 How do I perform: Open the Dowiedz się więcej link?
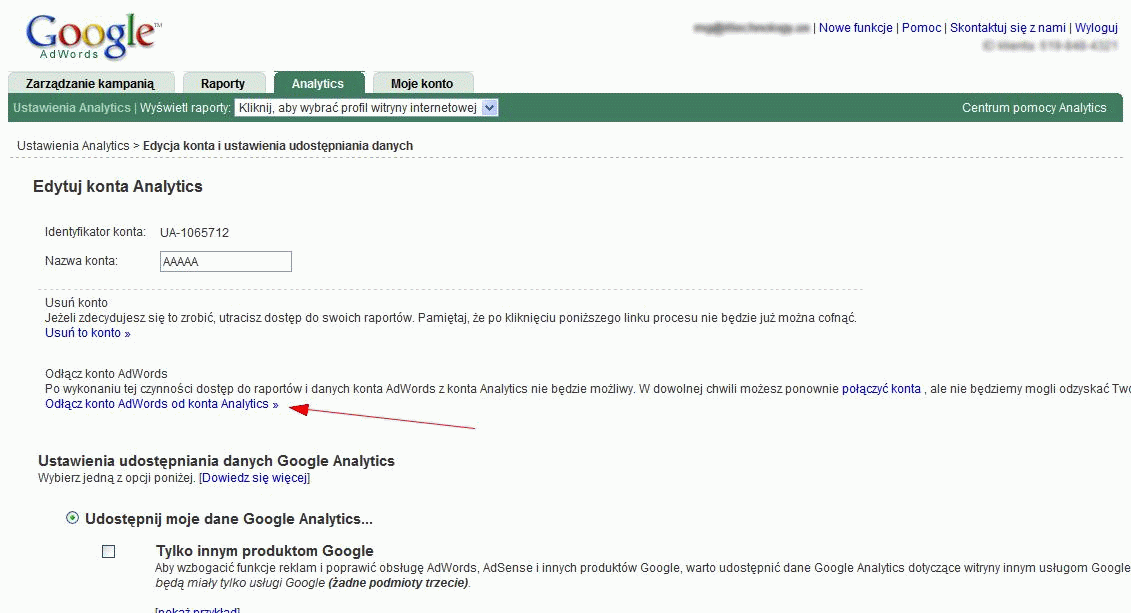pyautogui.click(x=255, y=477)
